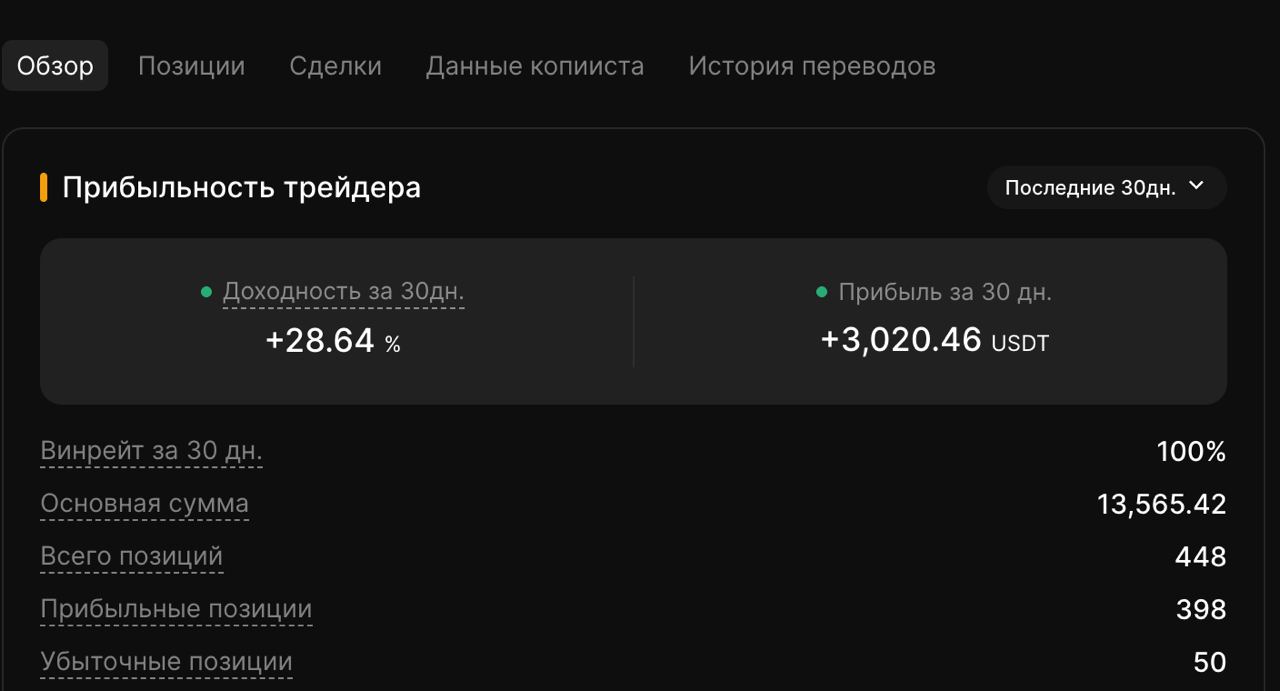Click the Прибыльность трейдера heading

[x=241, y=187]
